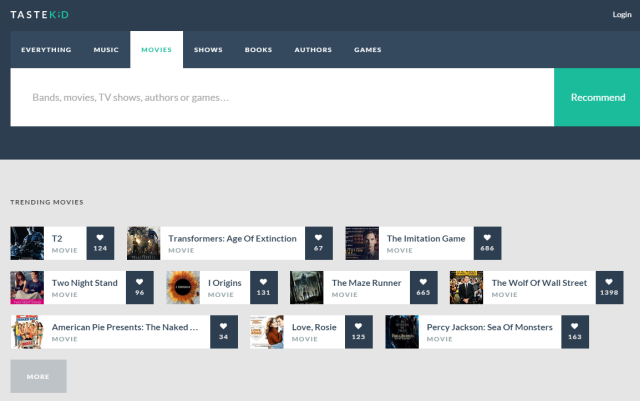This screenshot has height=401, width=640.
Task: Open American Pie Presents: The Naked title
Action: pos(125,327)
